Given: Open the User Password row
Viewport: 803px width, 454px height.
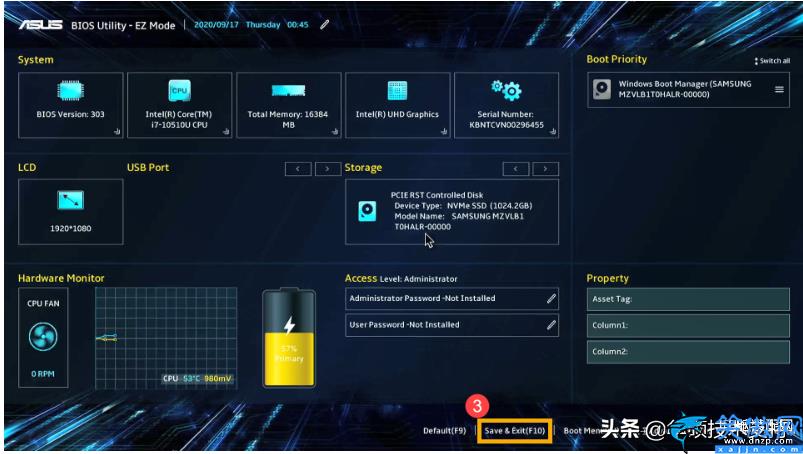Looking at the screenshot, I should pos(452,326).
